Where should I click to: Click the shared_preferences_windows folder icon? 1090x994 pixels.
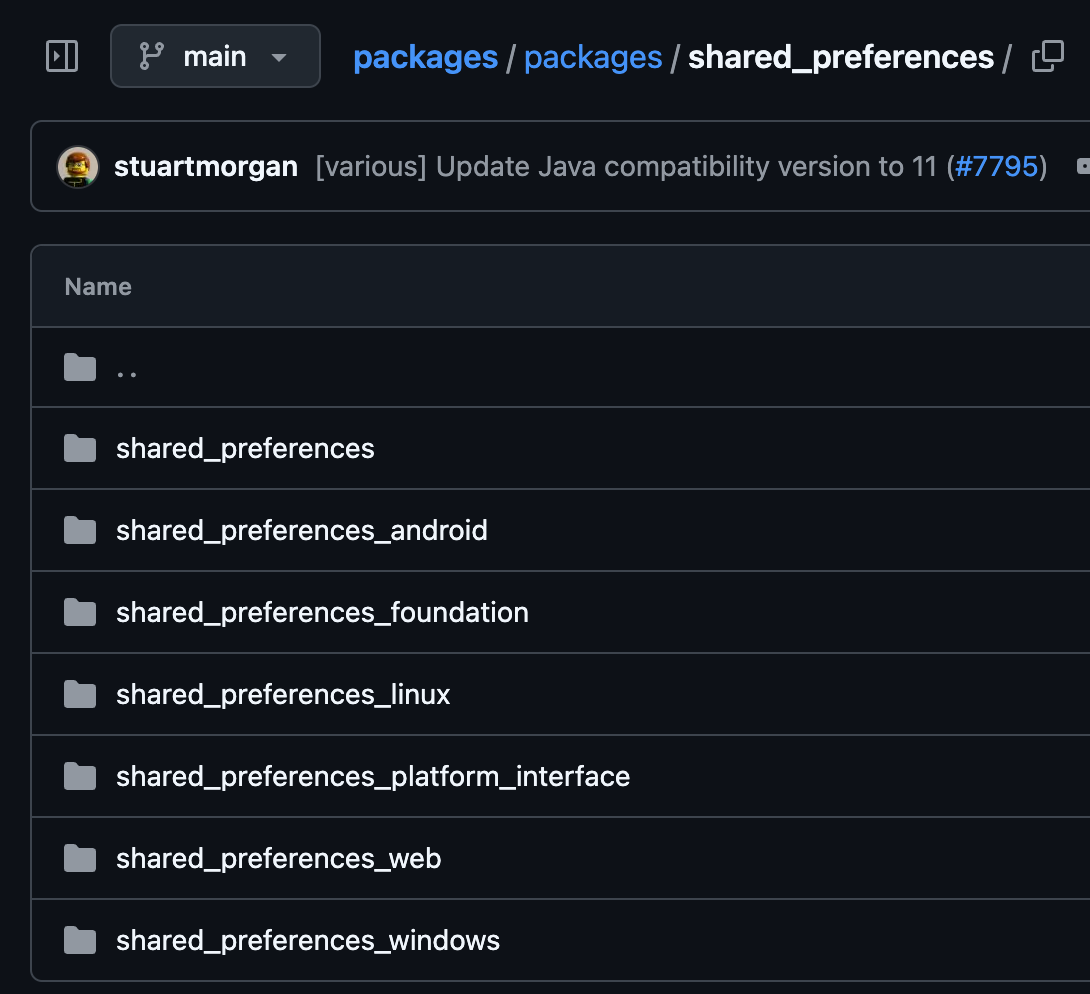point(80,940)
